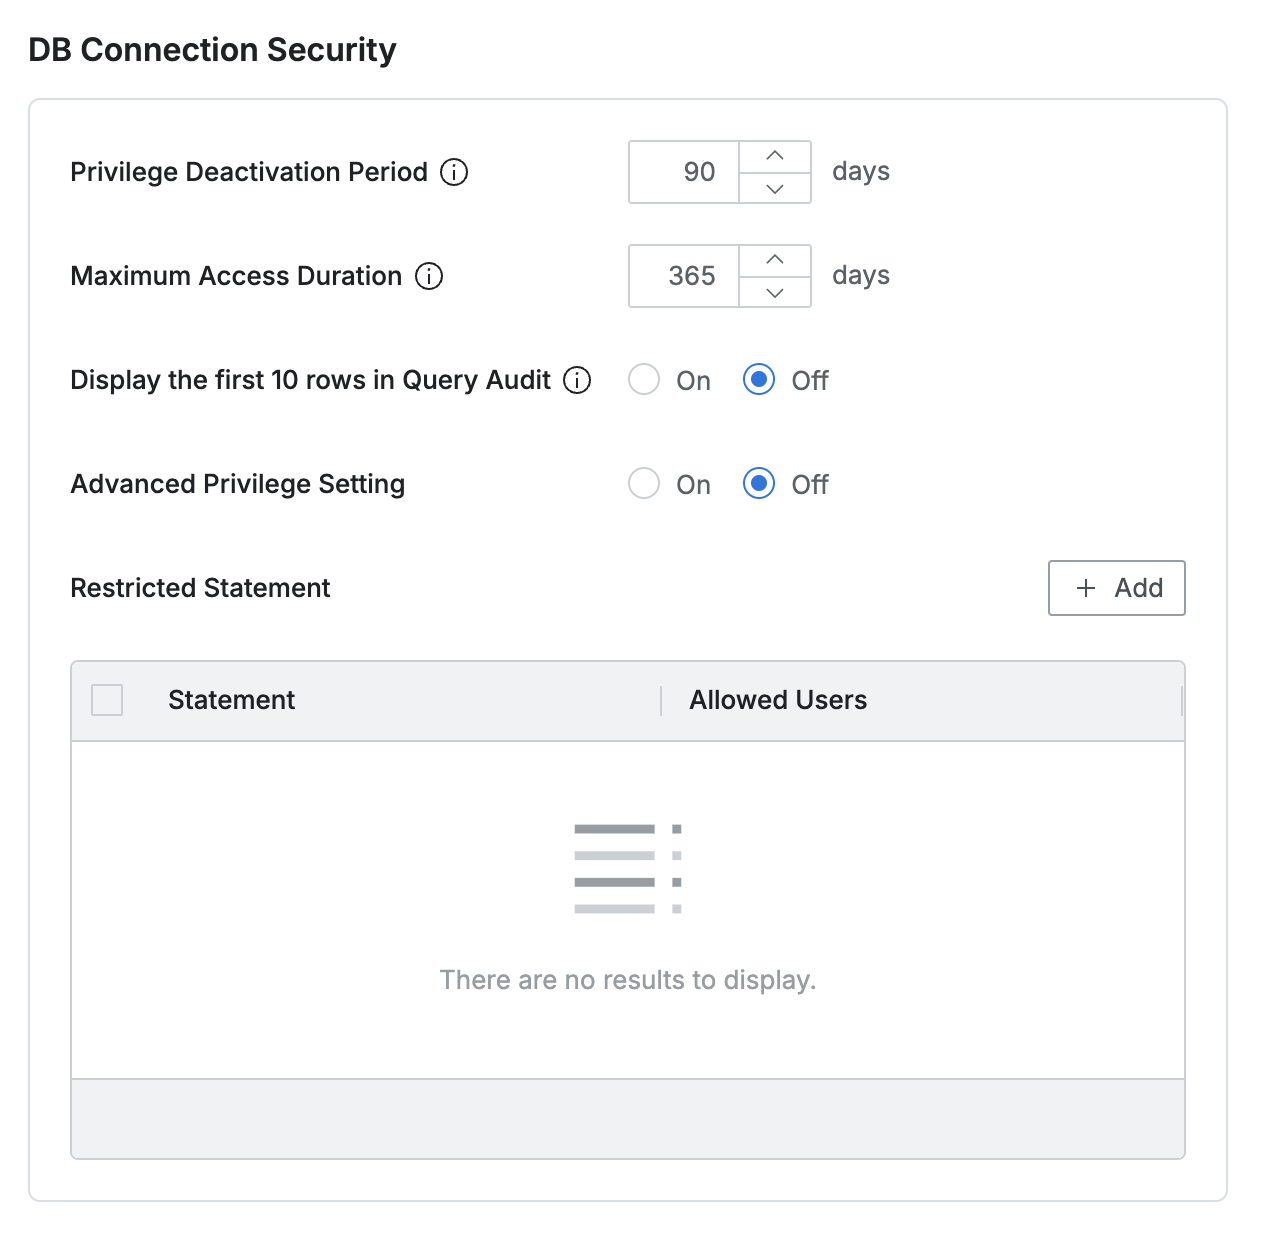Click info icon next to Privilege Deactivation Period
This screenshot has height=1236, width=1270.
point(454,172)
